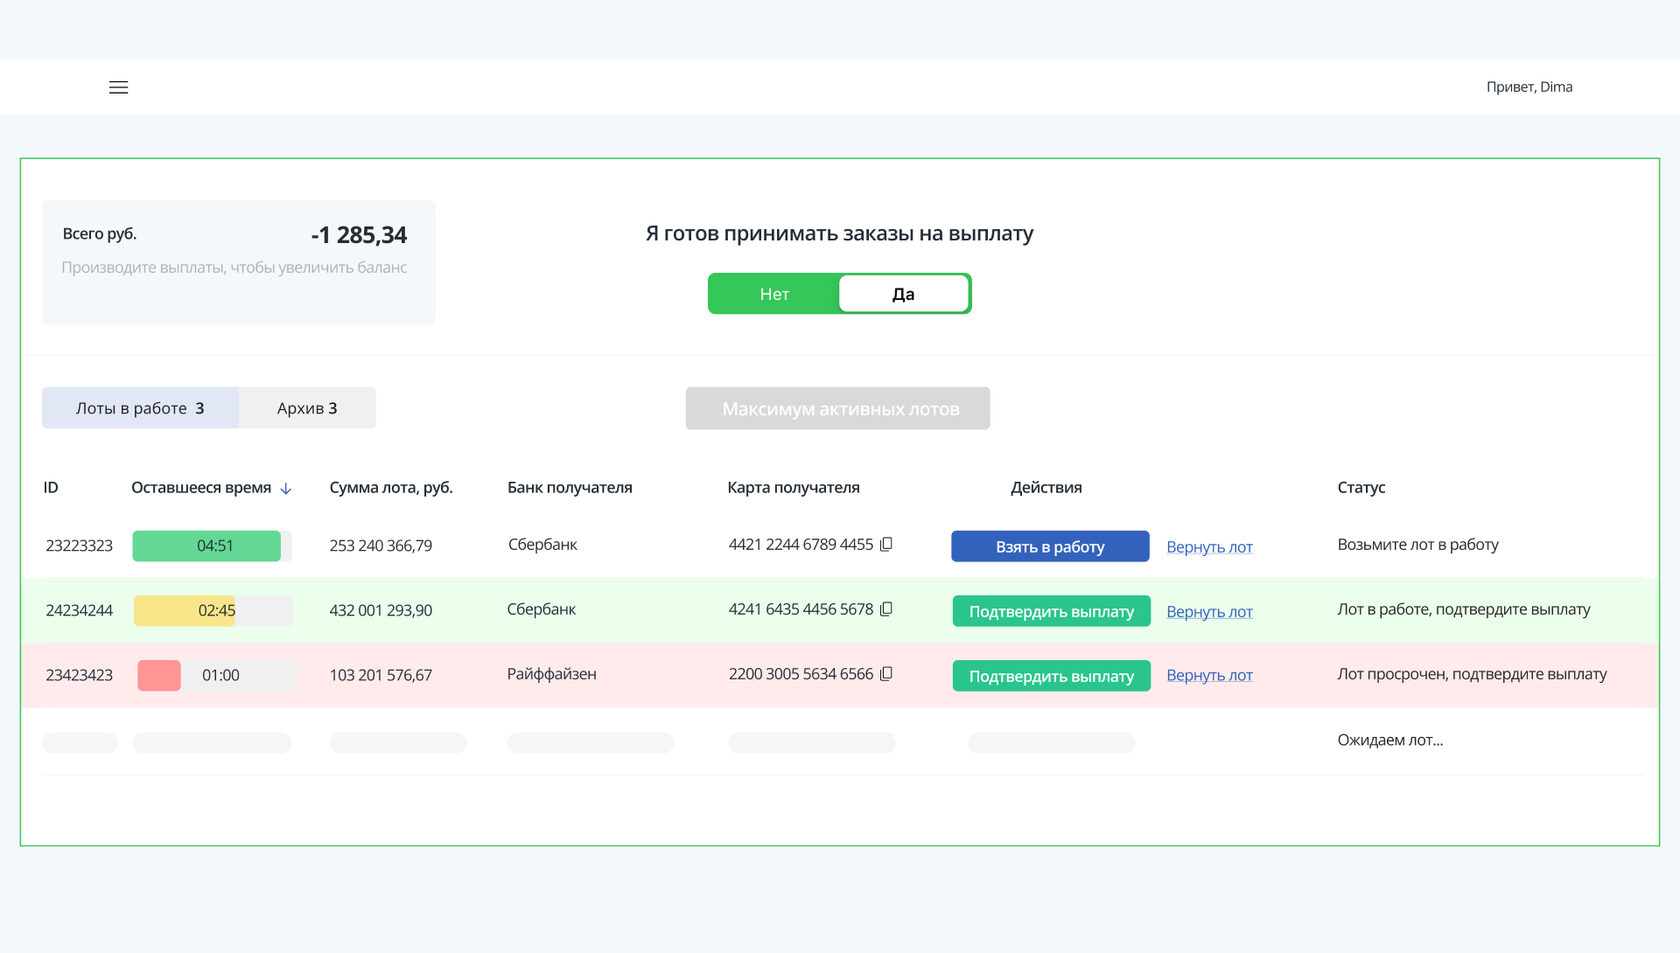The image size is (1680, 953).
Task: Click the status Возьмите лот в работу
Action: [x=1418, y=545]
